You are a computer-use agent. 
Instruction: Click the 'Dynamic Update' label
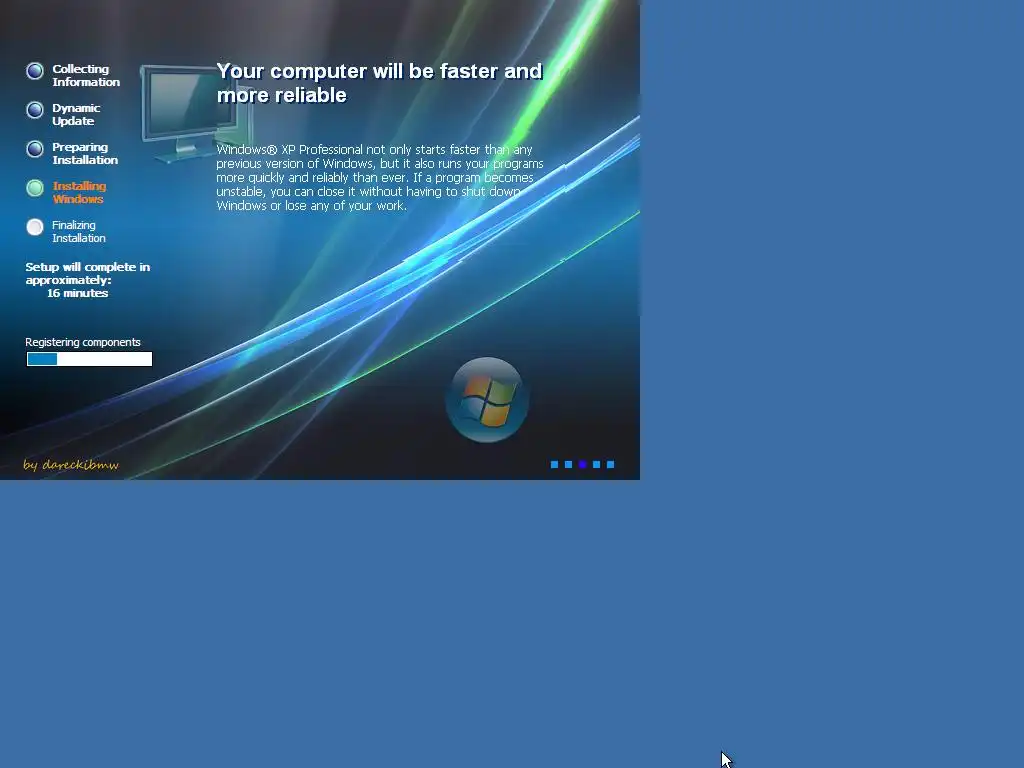click(76, 114)
